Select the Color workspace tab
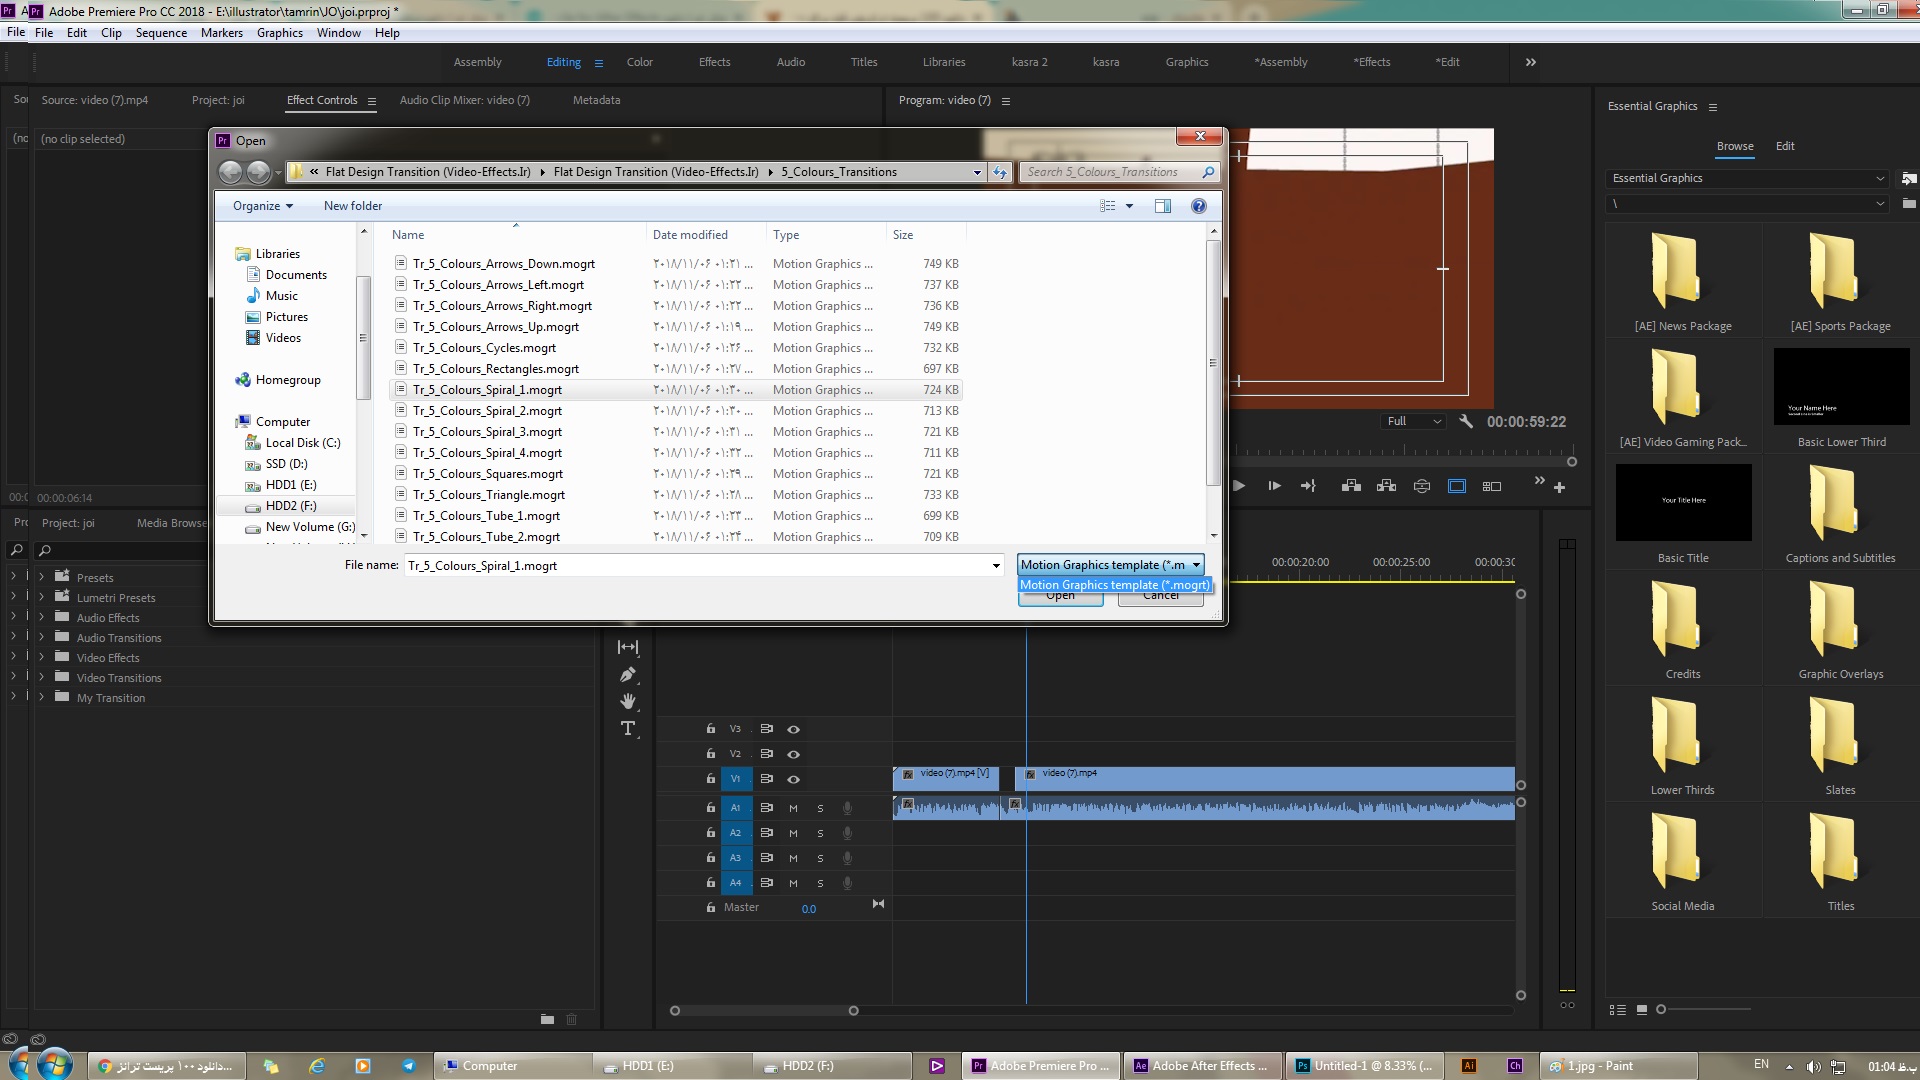The image size is (1920, 1080). pyautogui.click(x=640, y=62)
